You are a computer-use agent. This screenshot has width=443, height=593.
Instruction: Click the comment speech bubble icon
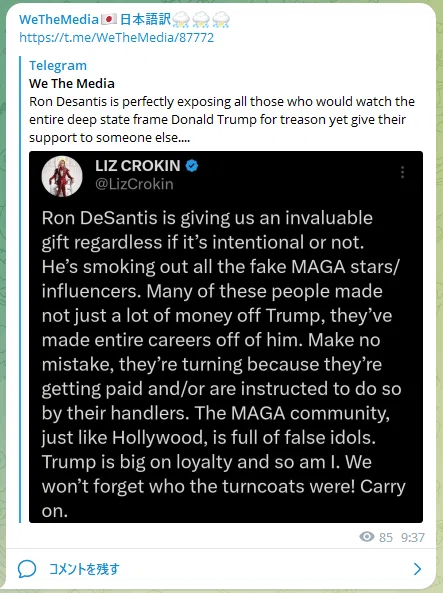[x=27, y=569]
